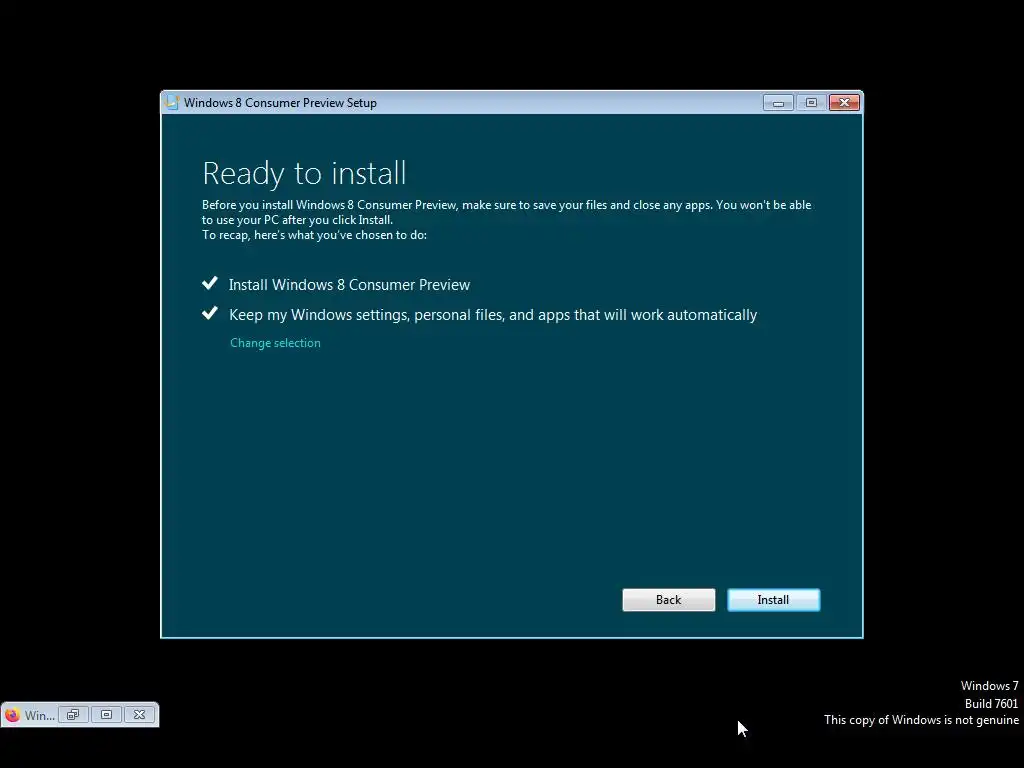
Task: Restore the minimized Win... window
Action: coord(73,715)
